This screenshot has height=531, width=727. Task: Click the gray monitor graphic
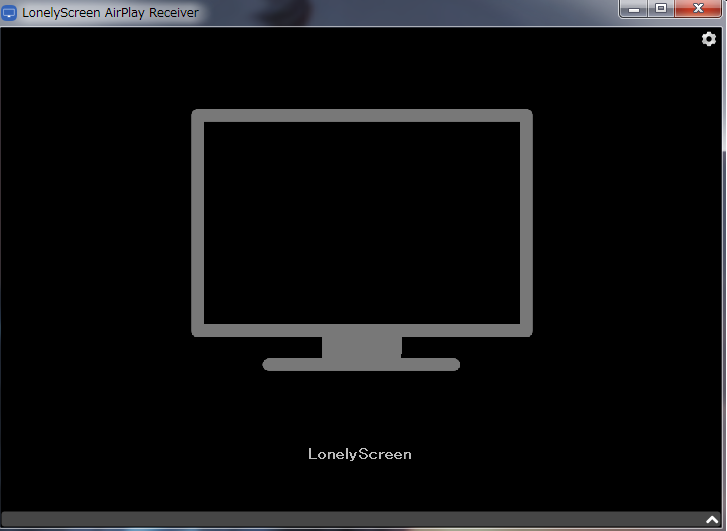coord(362,240)
